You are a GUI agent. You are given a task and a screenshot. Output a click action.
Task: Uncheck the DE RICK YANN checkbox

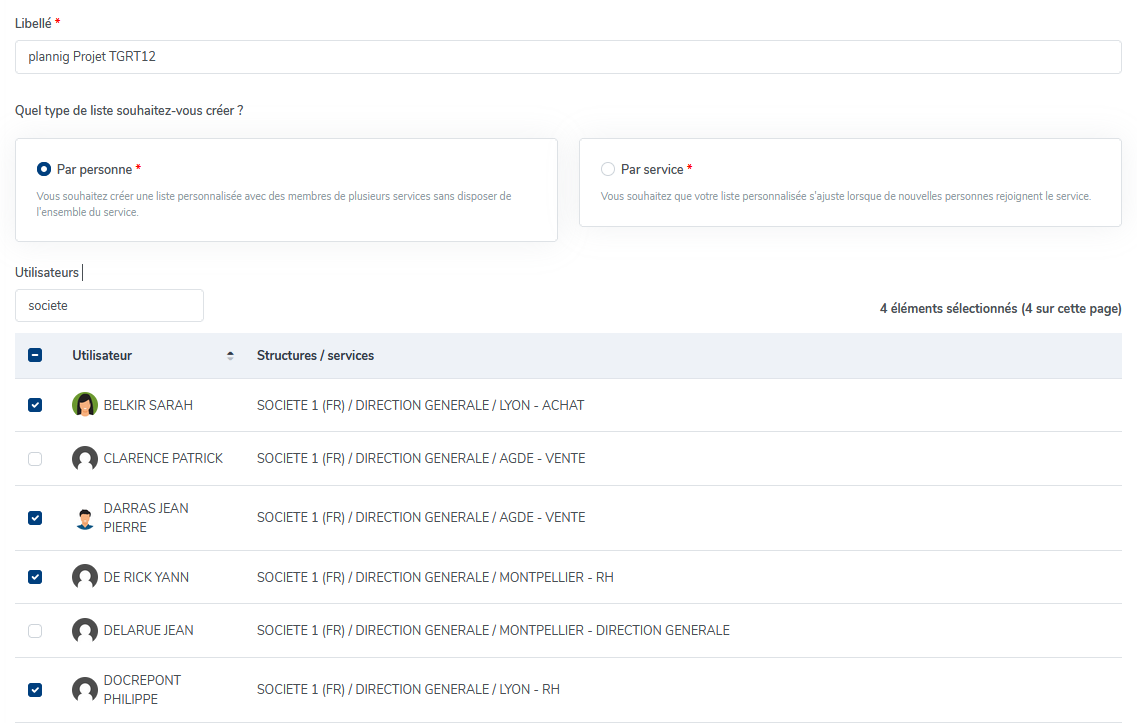[x=35, y=577]
